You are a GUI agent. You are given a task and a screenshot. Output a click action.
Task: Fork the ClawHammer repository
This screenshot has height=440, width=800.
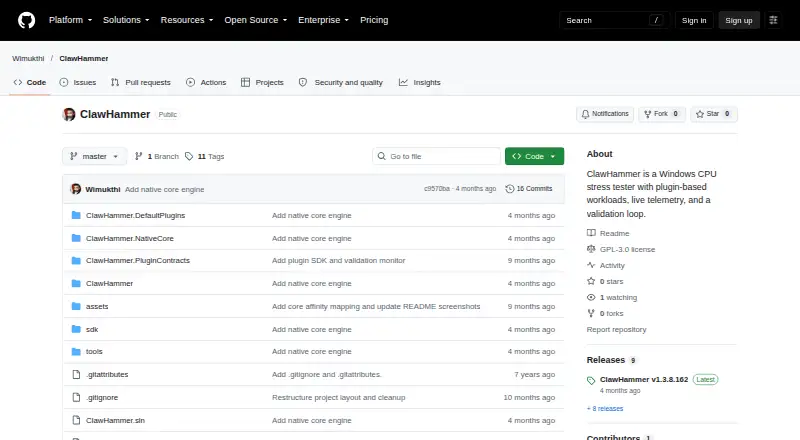(x=662, y=114)
